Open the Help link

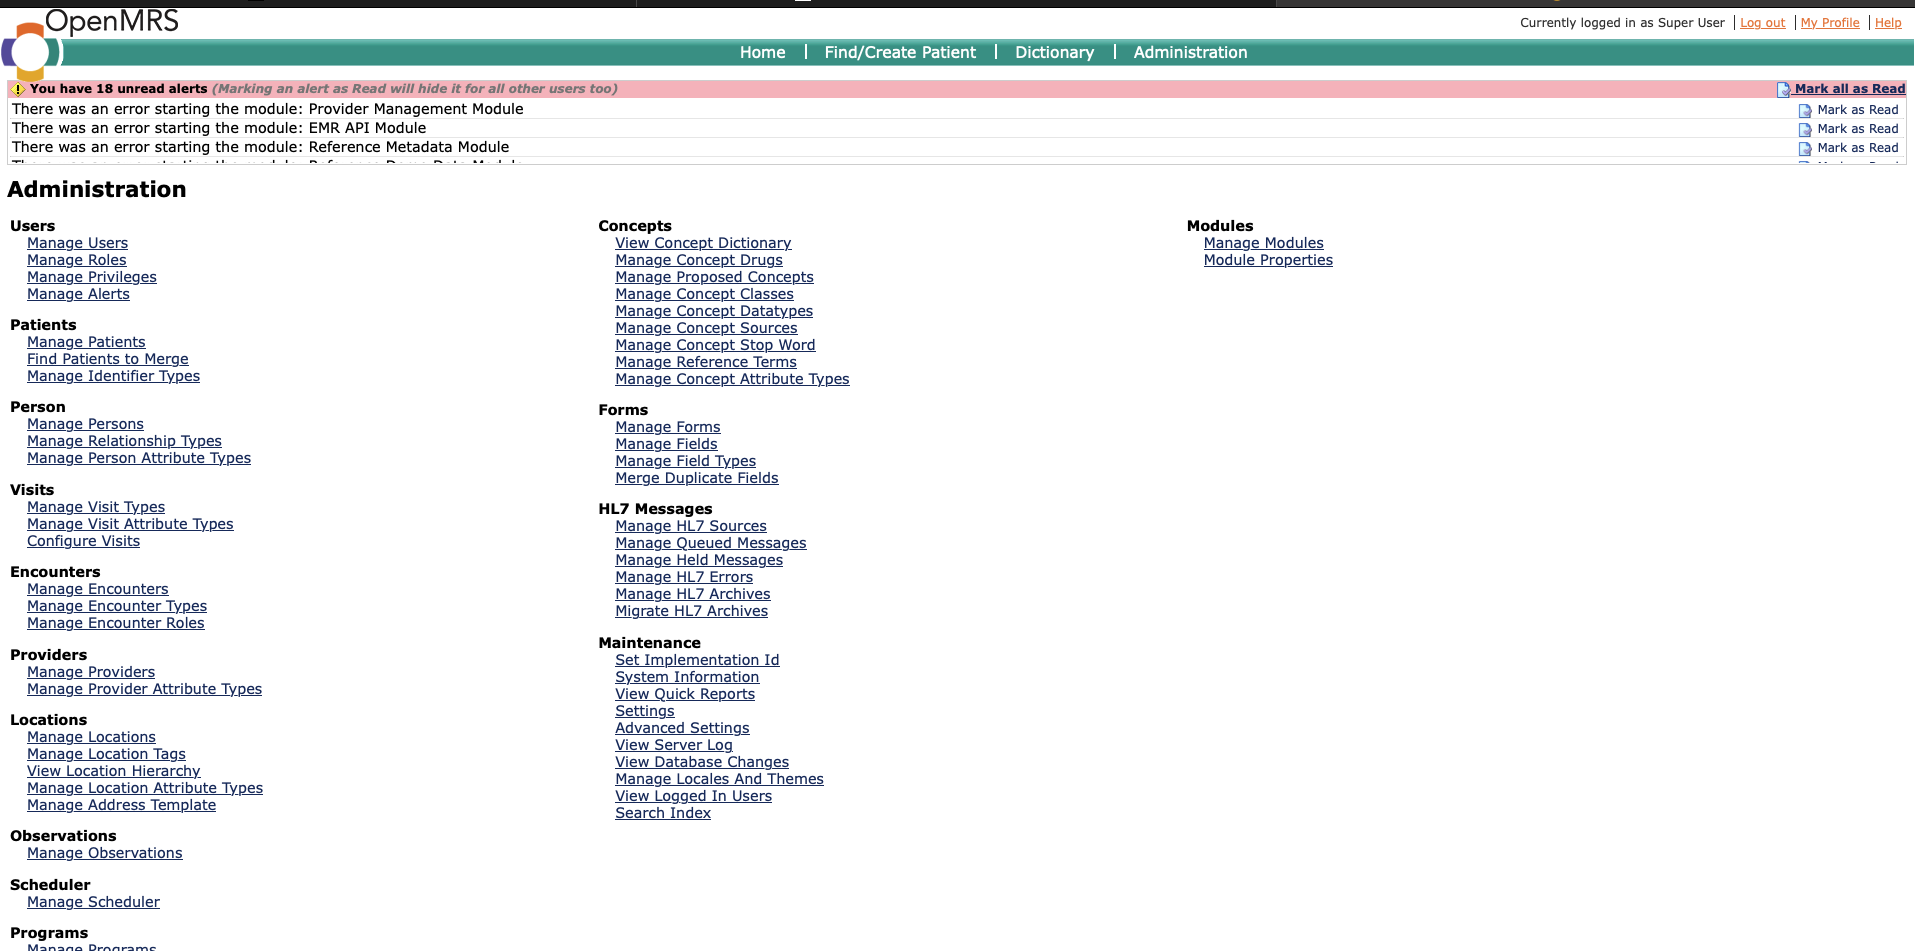(1888, 23)
